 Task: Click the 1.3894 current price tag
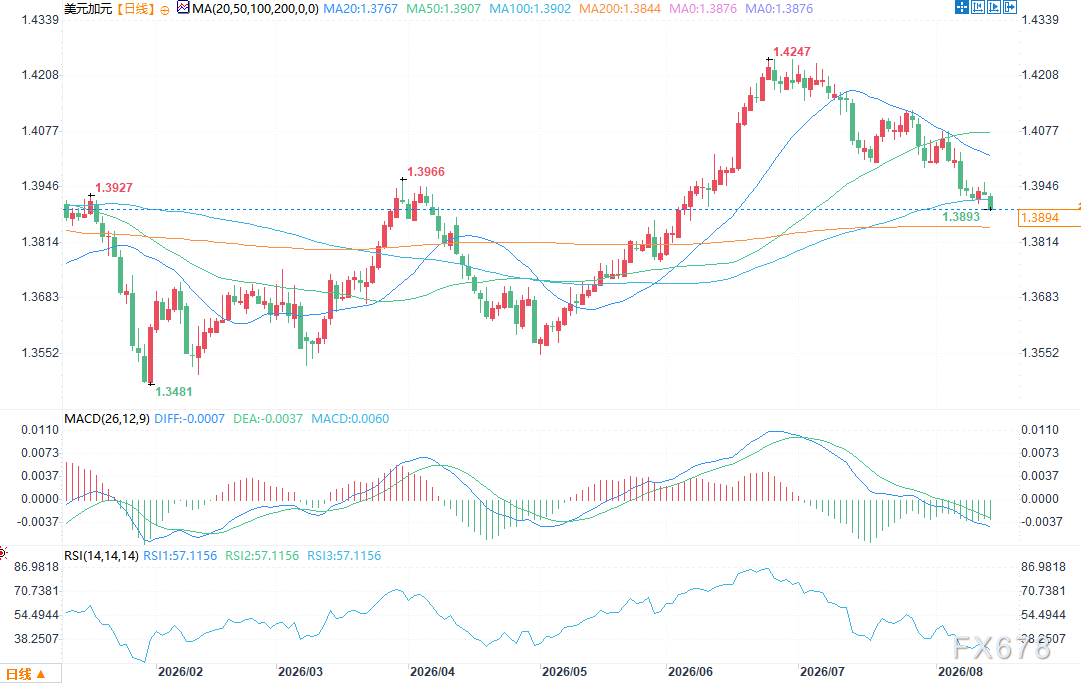[x=1039, y=218]
